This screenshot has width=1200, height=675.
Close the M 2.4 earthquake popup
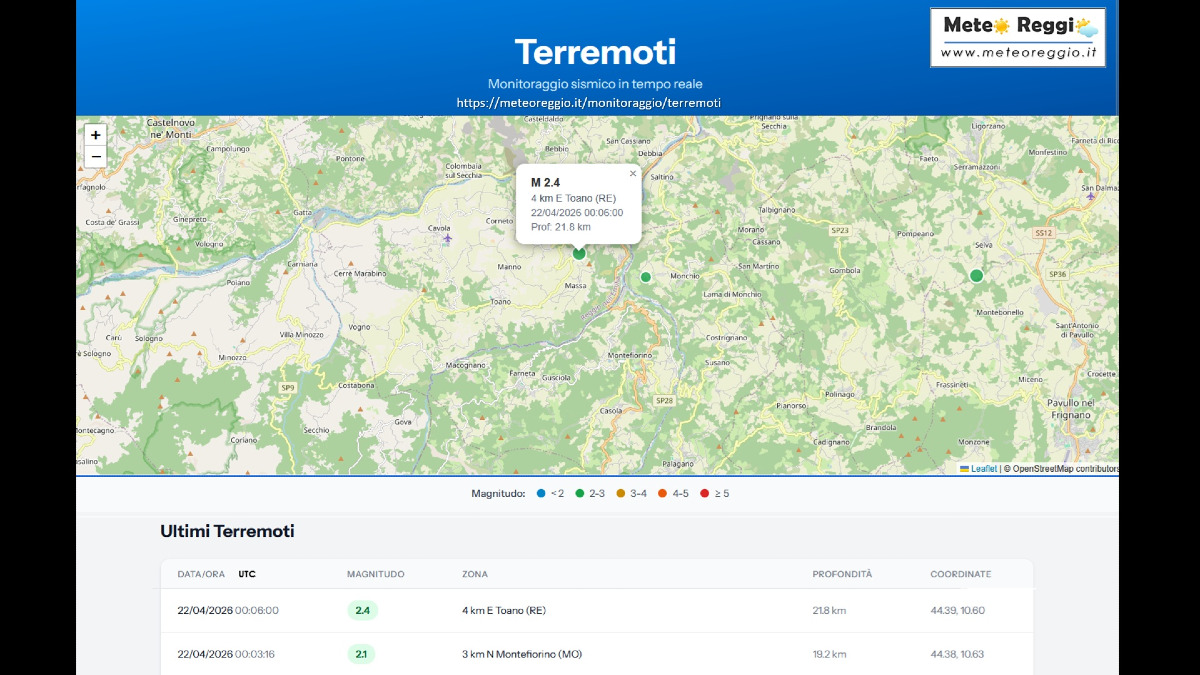[632, 173]
